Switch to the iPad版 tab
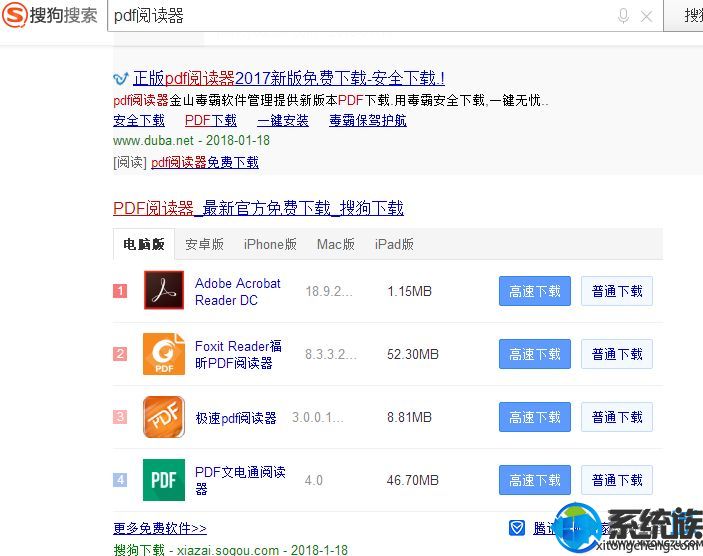This screenshot has height=556, width=703. tap(394, 244)
